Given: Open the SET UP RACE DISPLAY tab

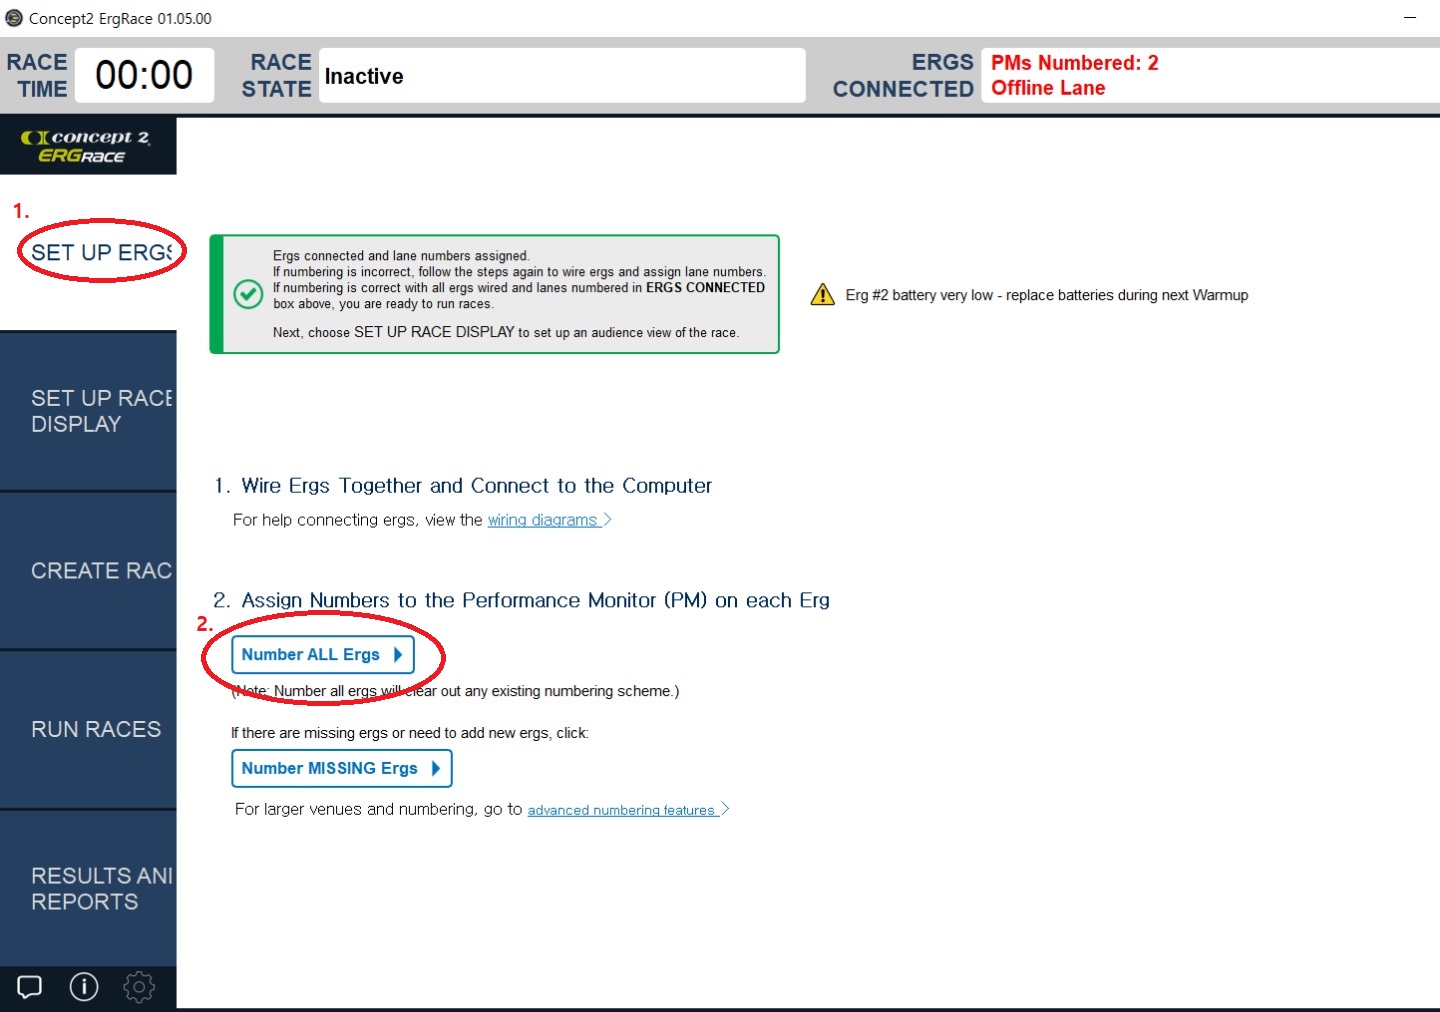Looking at the screenshot, I should pyautogui.click(x=88, y=411).
